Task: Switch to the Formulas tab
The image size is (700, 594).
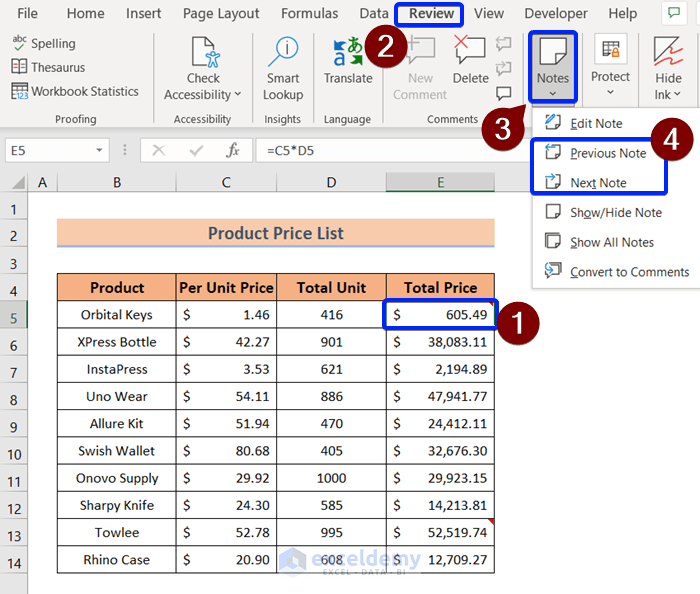Action: pyautogui.click(x=309, y=14)
